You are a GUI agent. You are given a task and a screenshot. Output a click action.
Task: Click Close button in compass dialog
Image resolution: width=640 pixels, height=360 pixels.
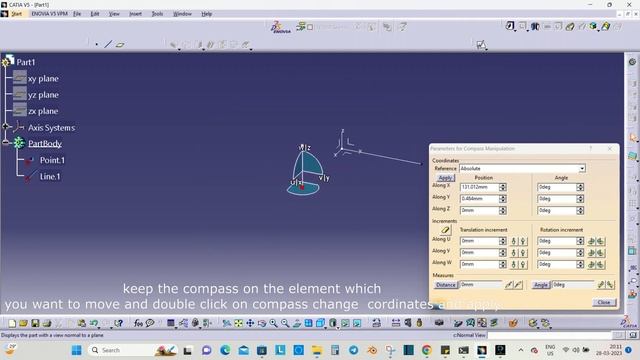coord(604,302)
